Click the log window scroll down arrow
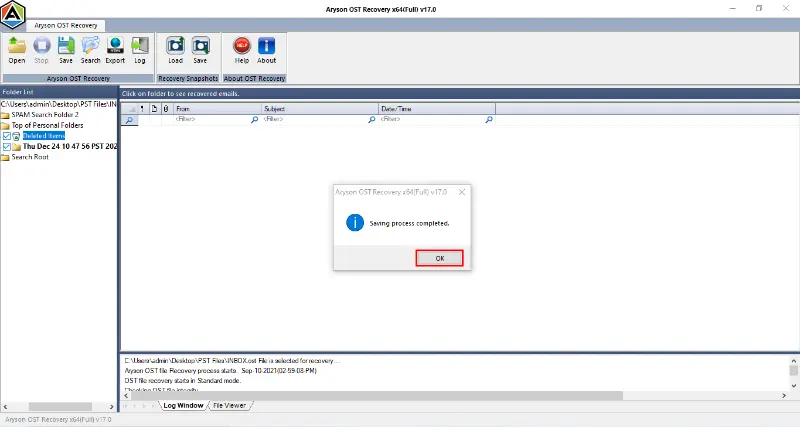This screenshot has width=800, height=427. click(793, 386)
